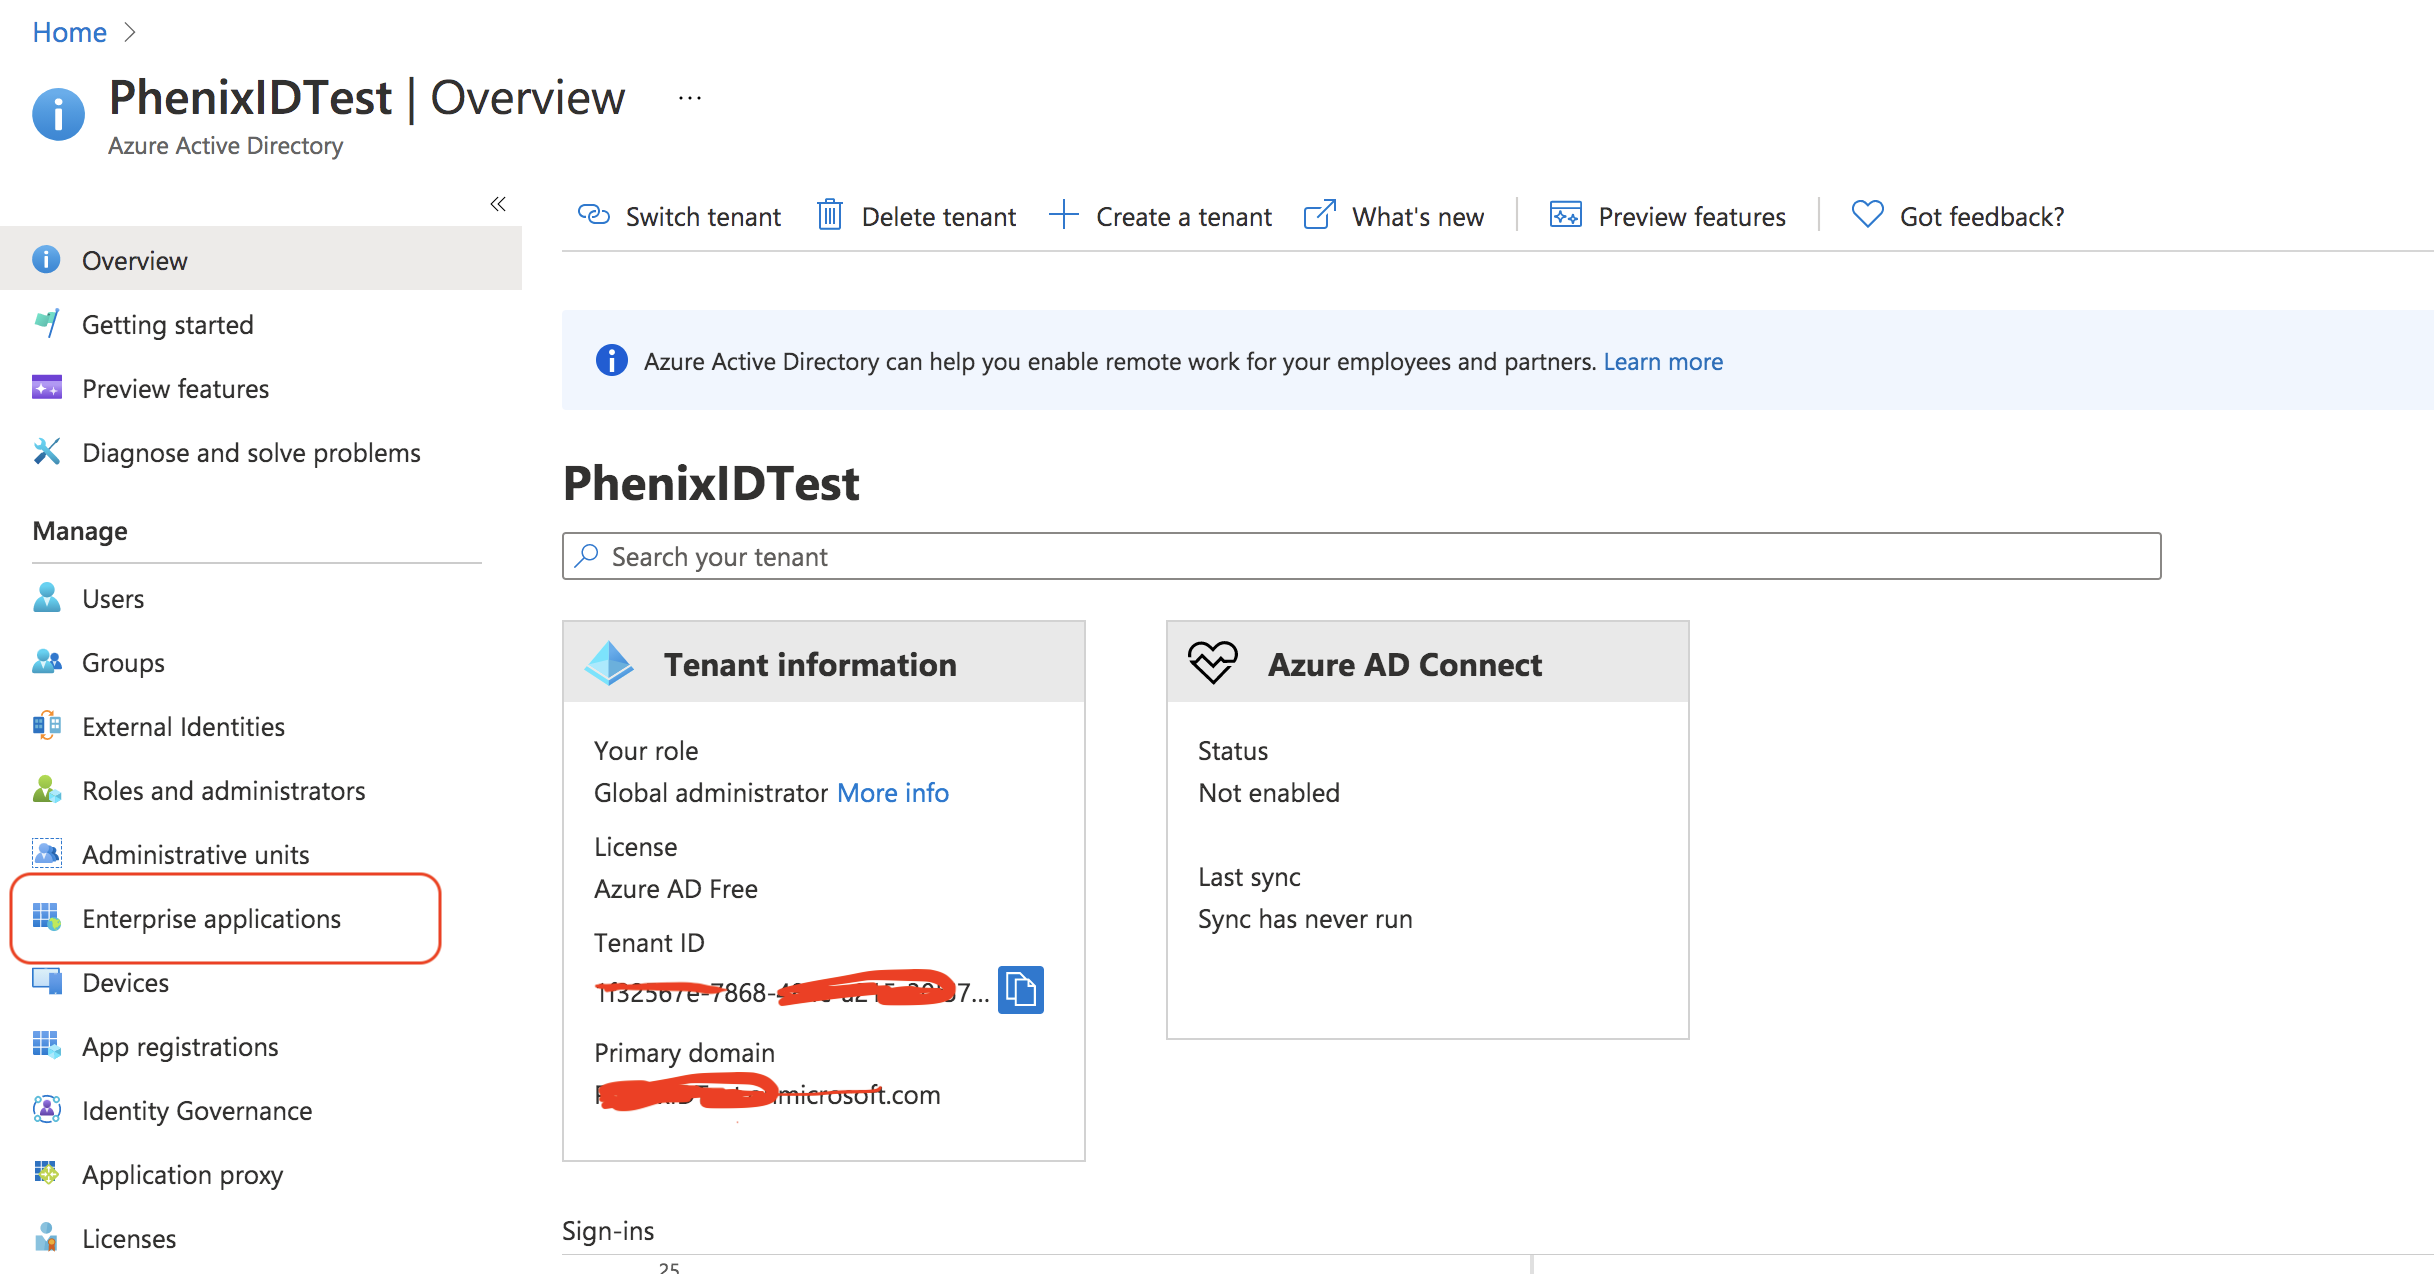Click the breadcrumb chevron after Home
The width and height of the screenshot is (2434, 1274).
[x=130, y=32]
